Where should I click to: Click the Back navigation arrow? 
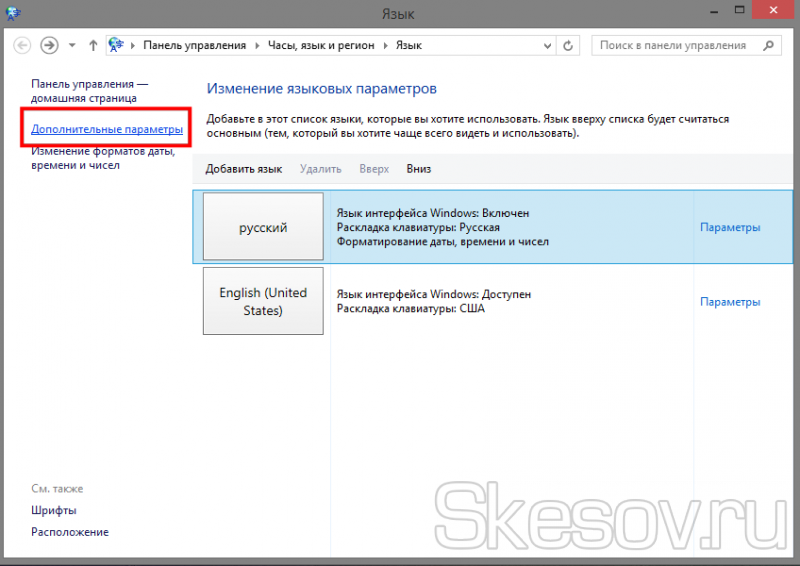[21, 45]
